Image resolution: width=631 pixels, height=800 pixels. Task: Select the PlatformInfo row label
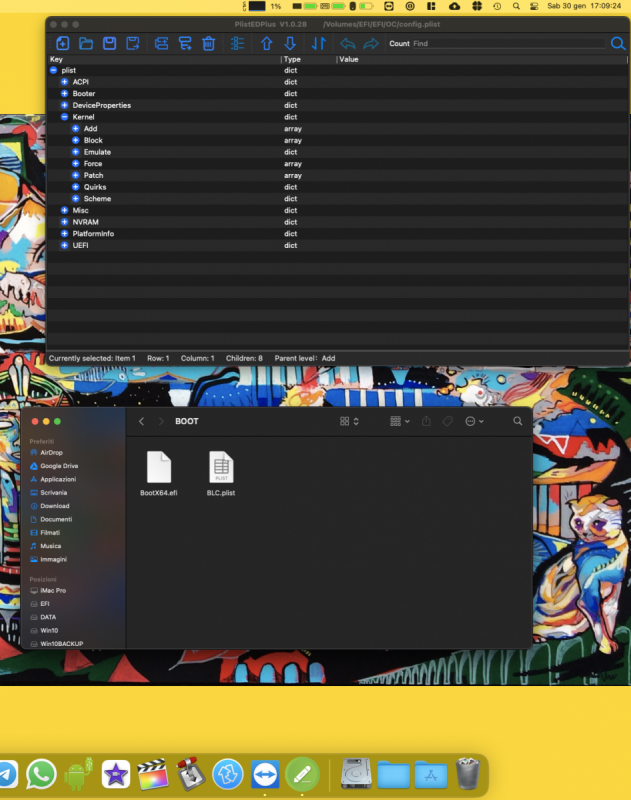click(x=93, y=234)
